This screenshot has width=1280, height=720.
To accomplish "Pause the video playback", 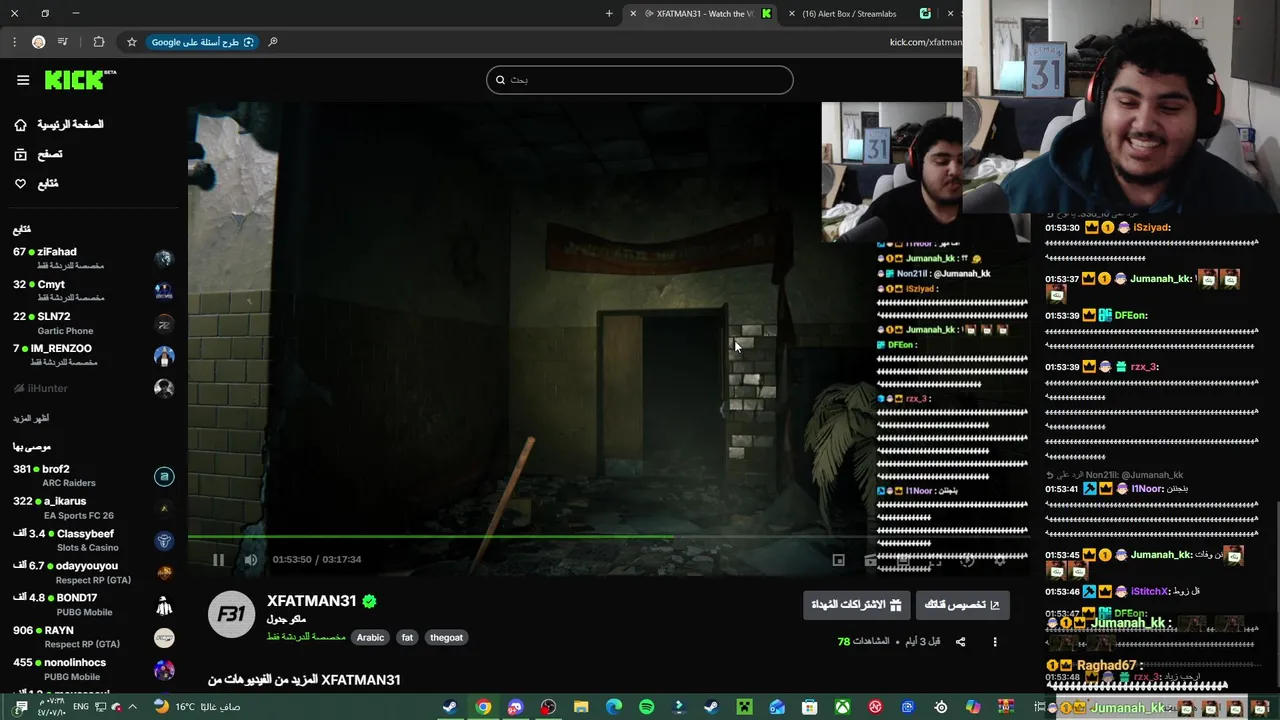I will (x=218, y=560).
